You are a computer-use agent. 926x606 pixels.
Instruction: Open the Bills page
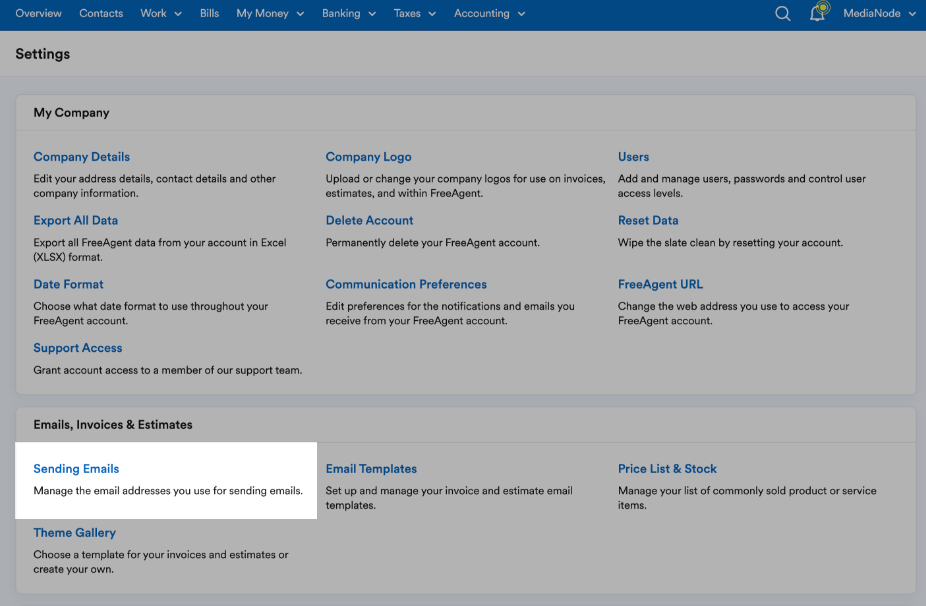209,13
